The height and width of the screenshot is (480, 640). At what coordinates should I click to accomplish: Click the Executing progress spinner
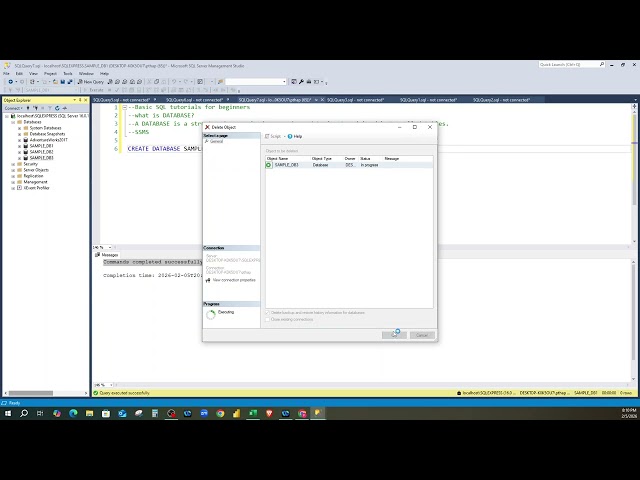pyautogui.click(x=211, y=314)
